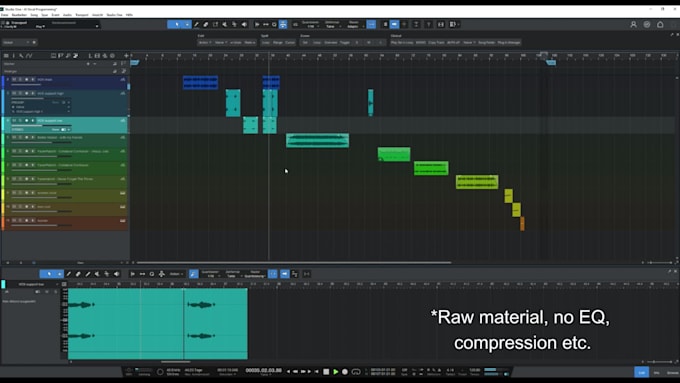The height and width of the screenshot is (383, 680).
Task: Click the song end marker in the ruler
Action: (551, 62)
